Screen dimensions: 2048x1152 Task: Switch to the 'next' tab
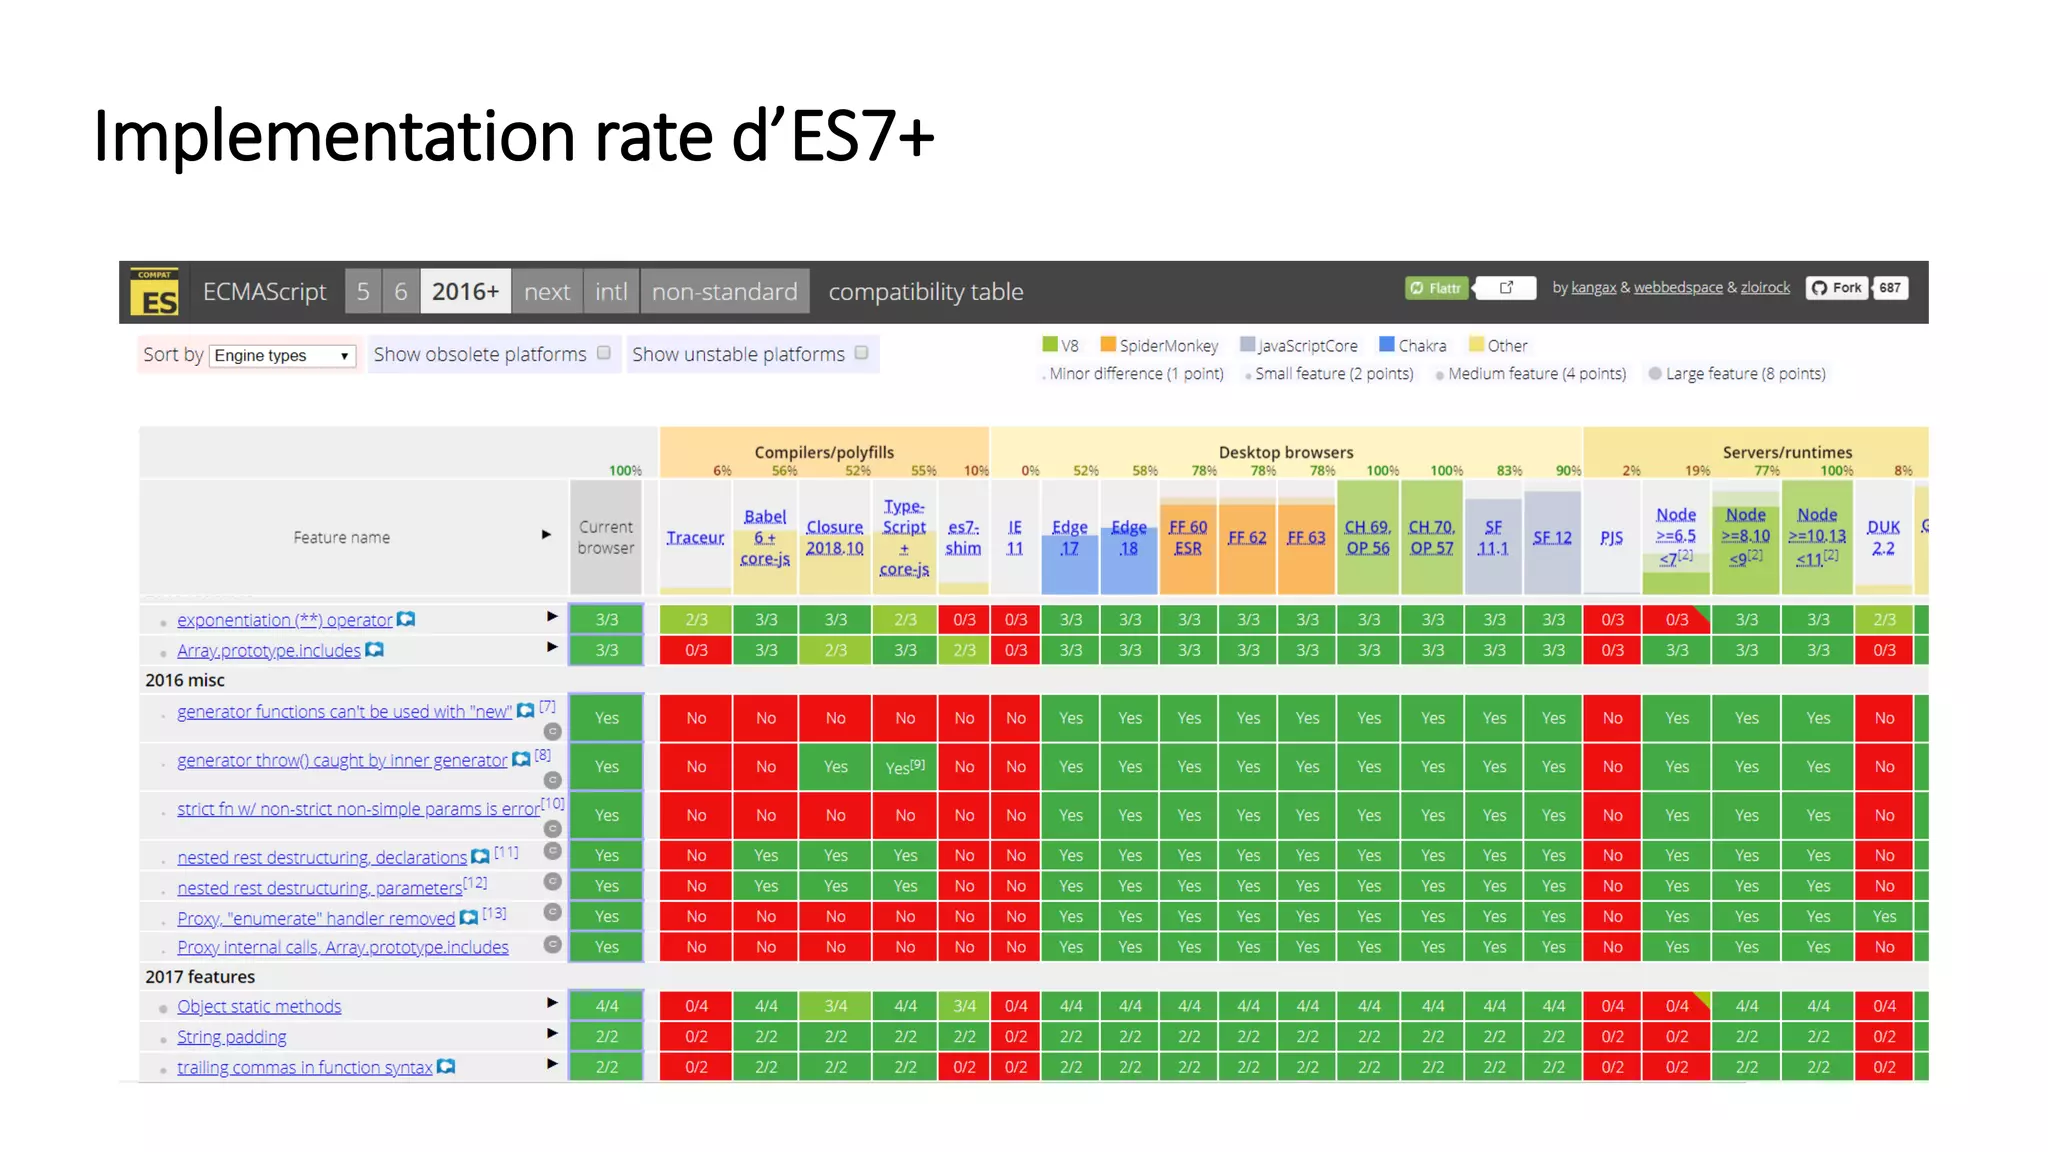coord(547,292)
